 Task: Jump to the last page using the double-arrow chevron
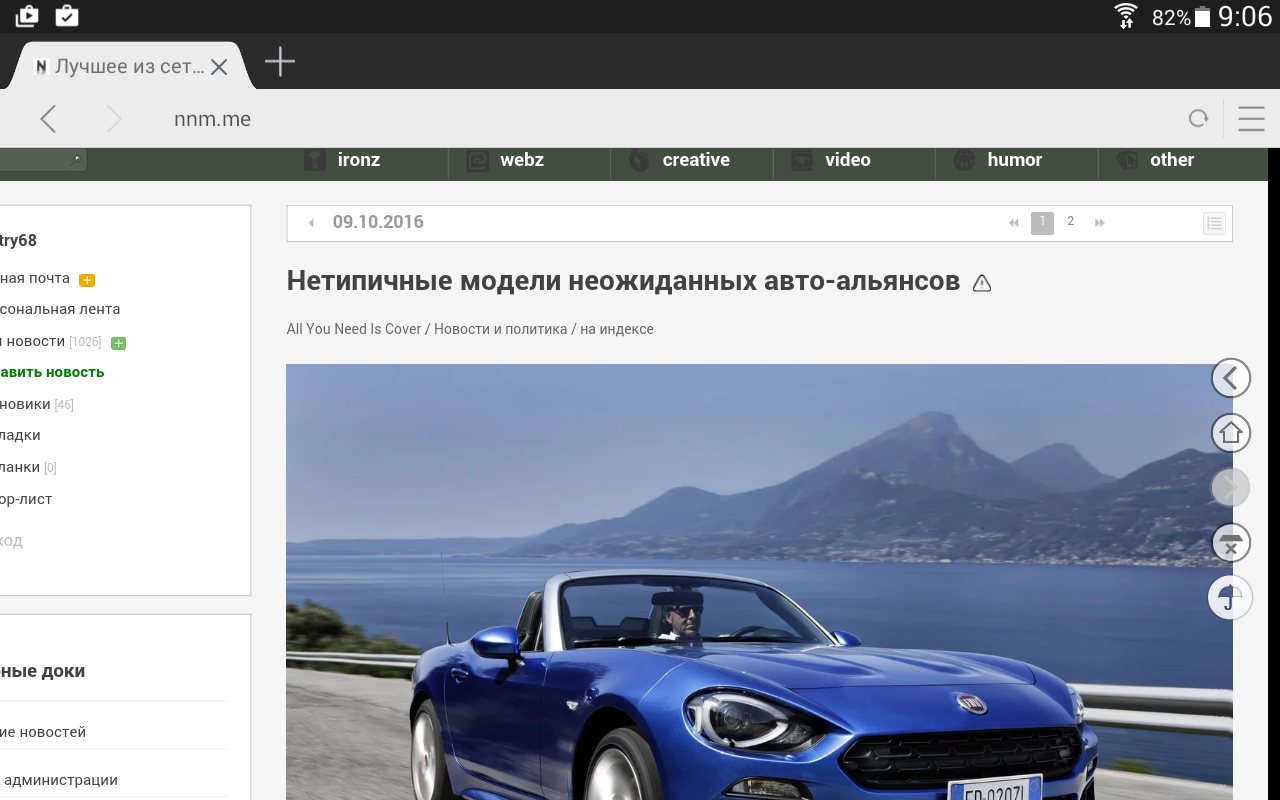point(1099,222)
